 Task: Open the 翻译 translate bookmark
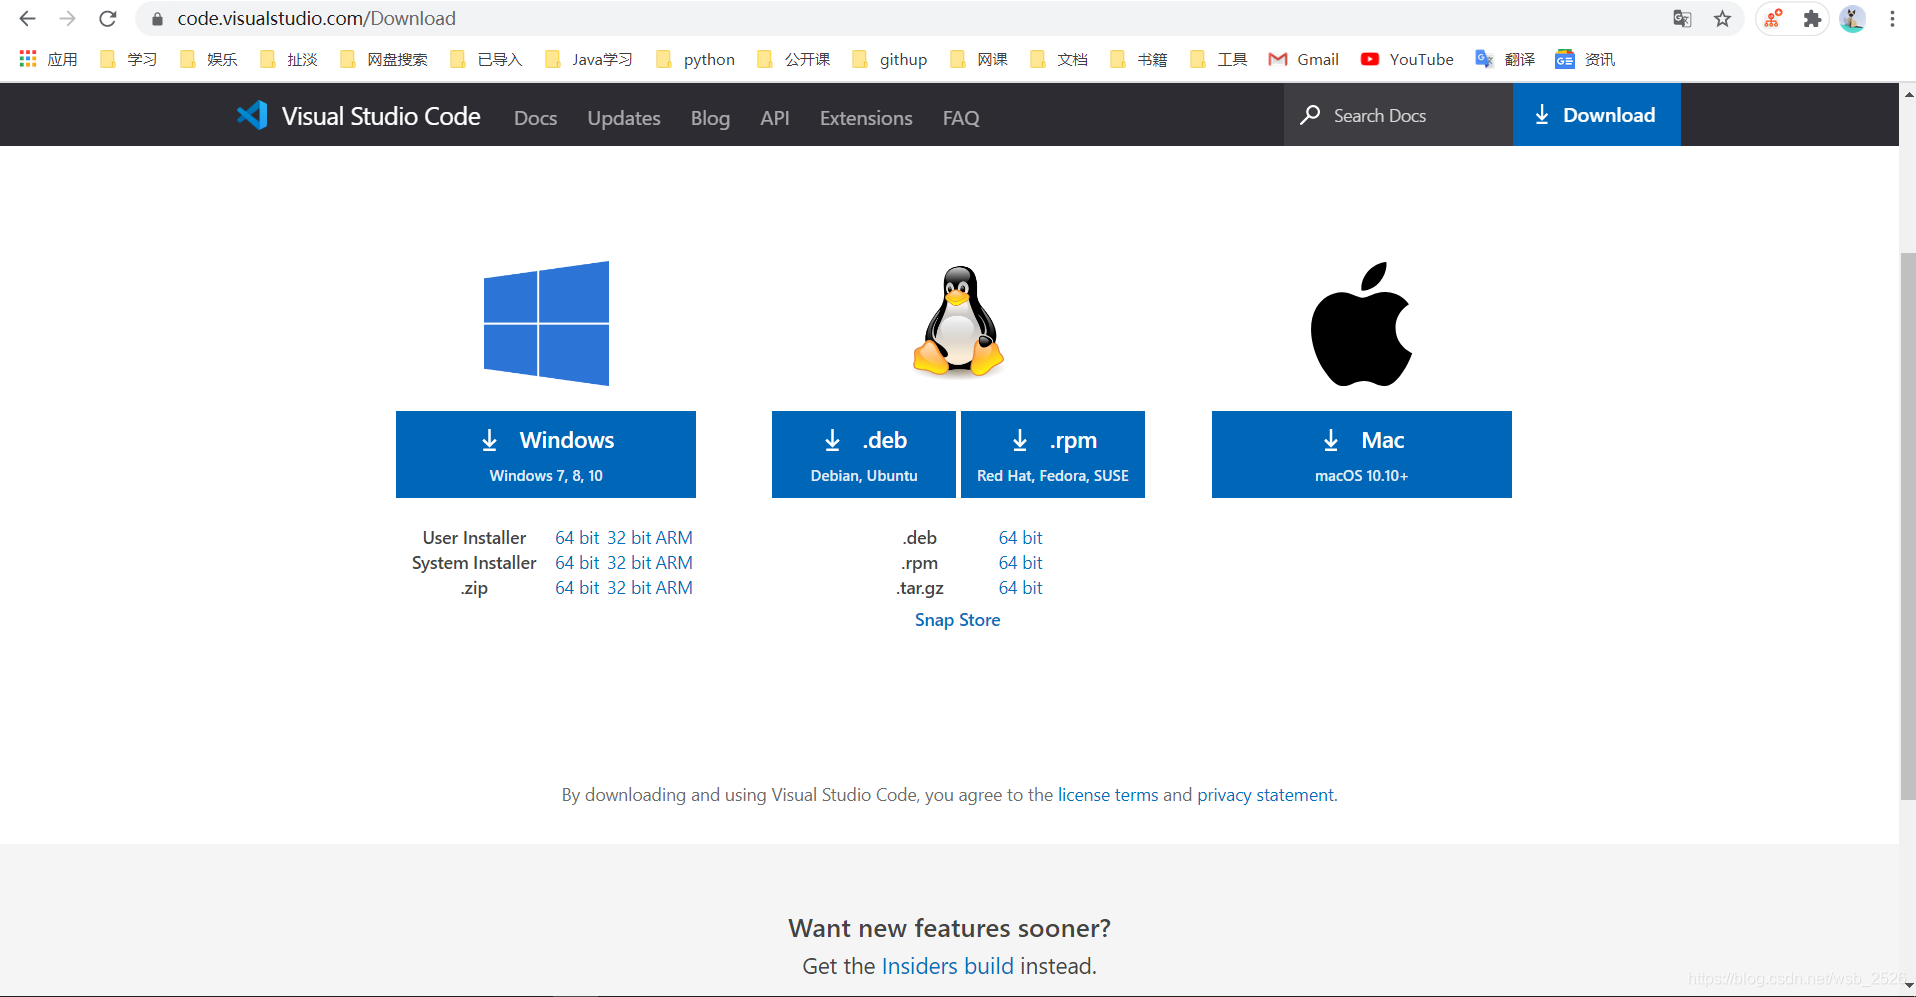click(x=1505, y=59)
